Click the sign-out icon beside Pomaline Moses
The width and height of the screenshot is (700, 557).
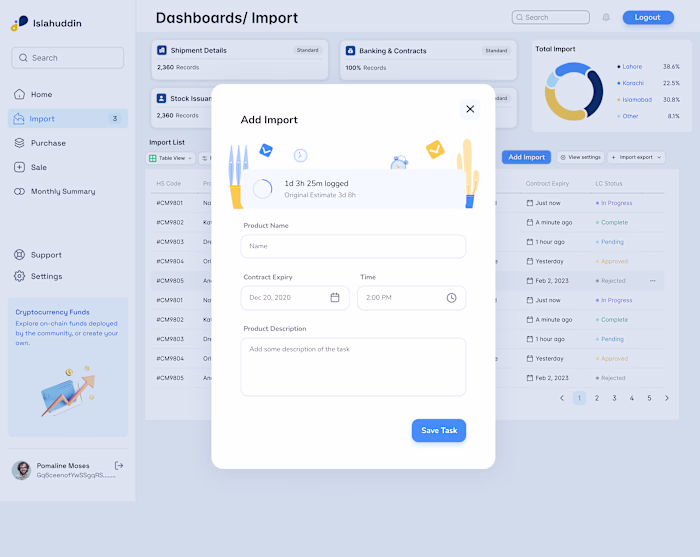click(119, 466)
